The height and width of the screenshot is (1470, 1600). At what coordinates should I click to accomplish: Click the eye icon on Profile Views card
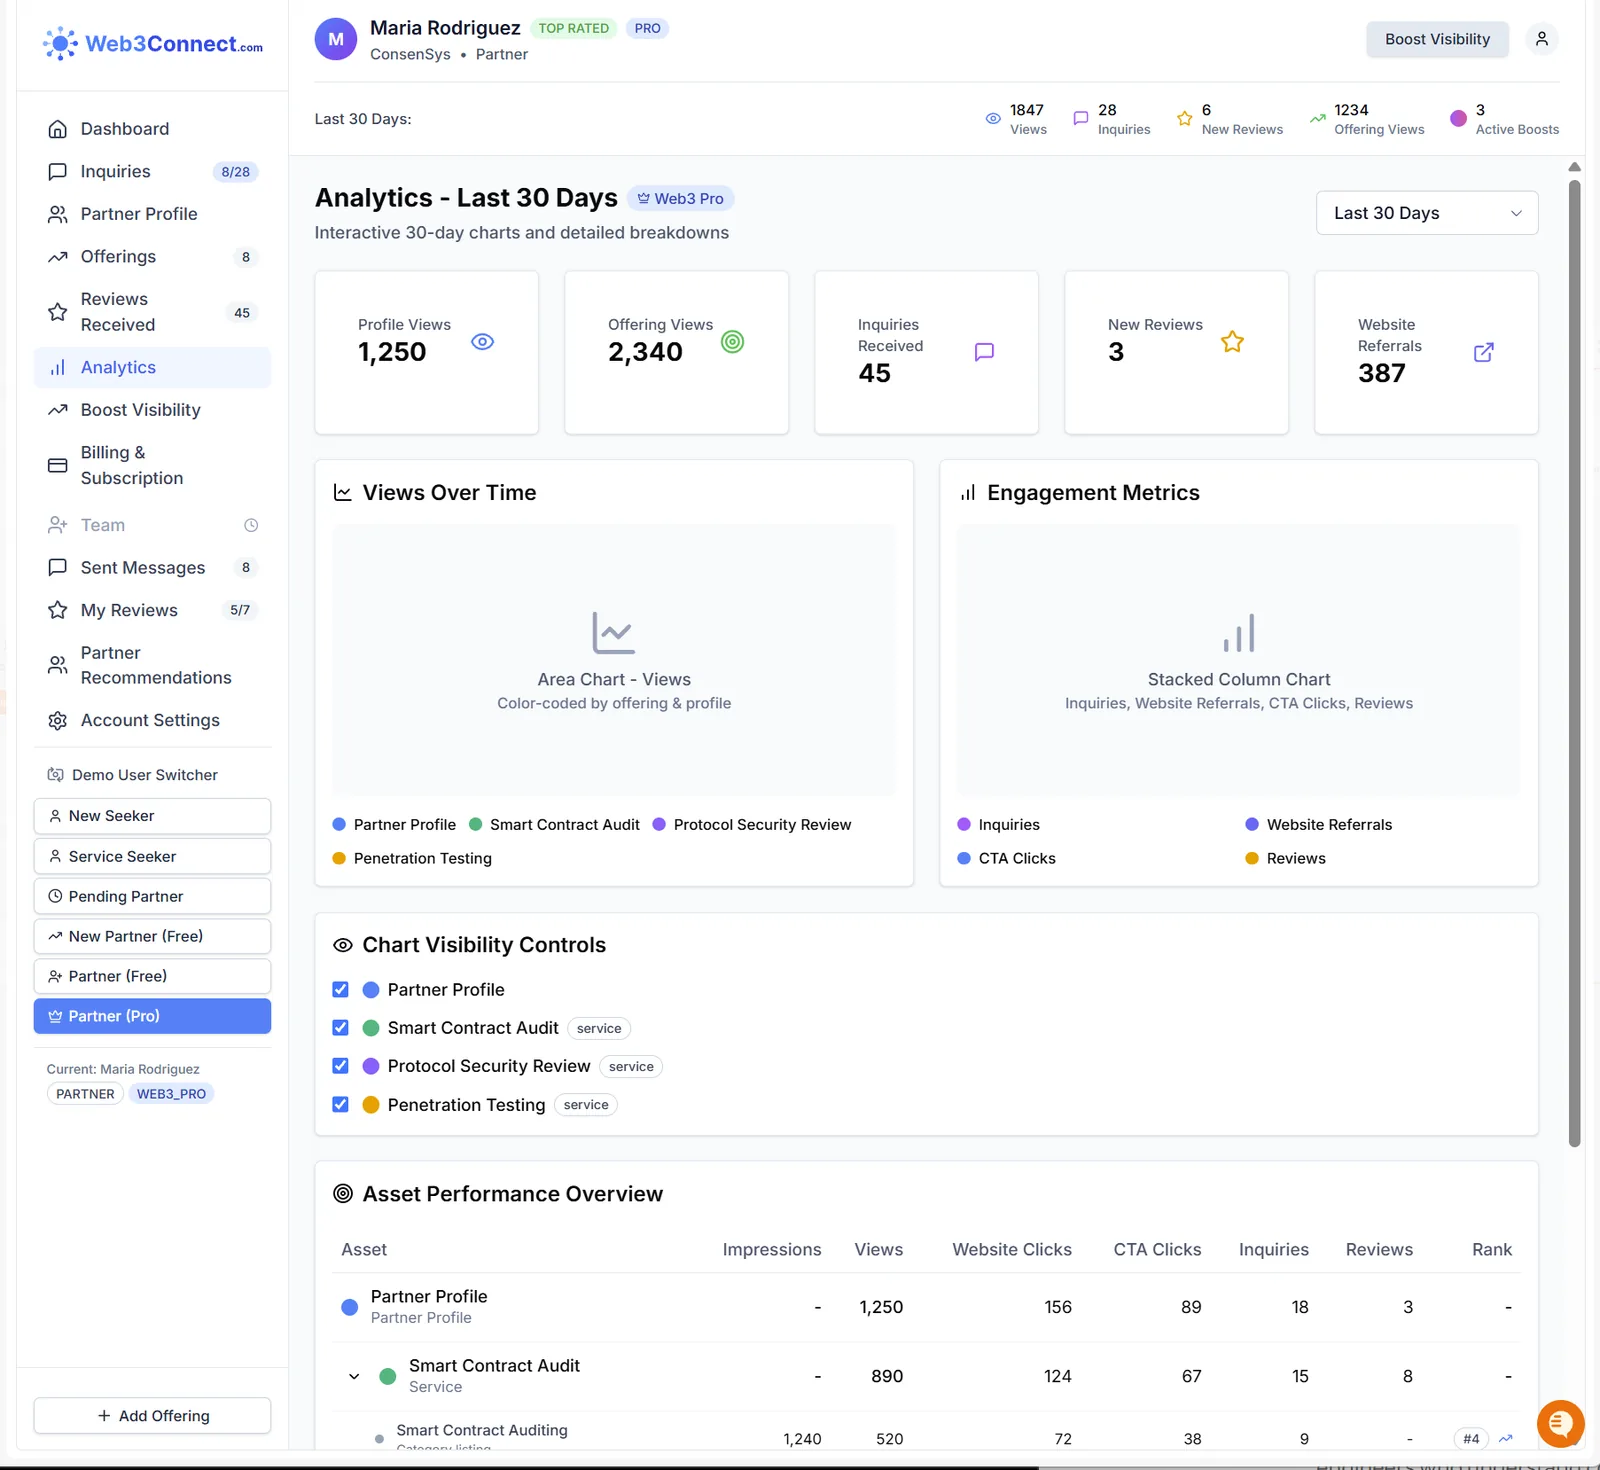tap(482, 342)
